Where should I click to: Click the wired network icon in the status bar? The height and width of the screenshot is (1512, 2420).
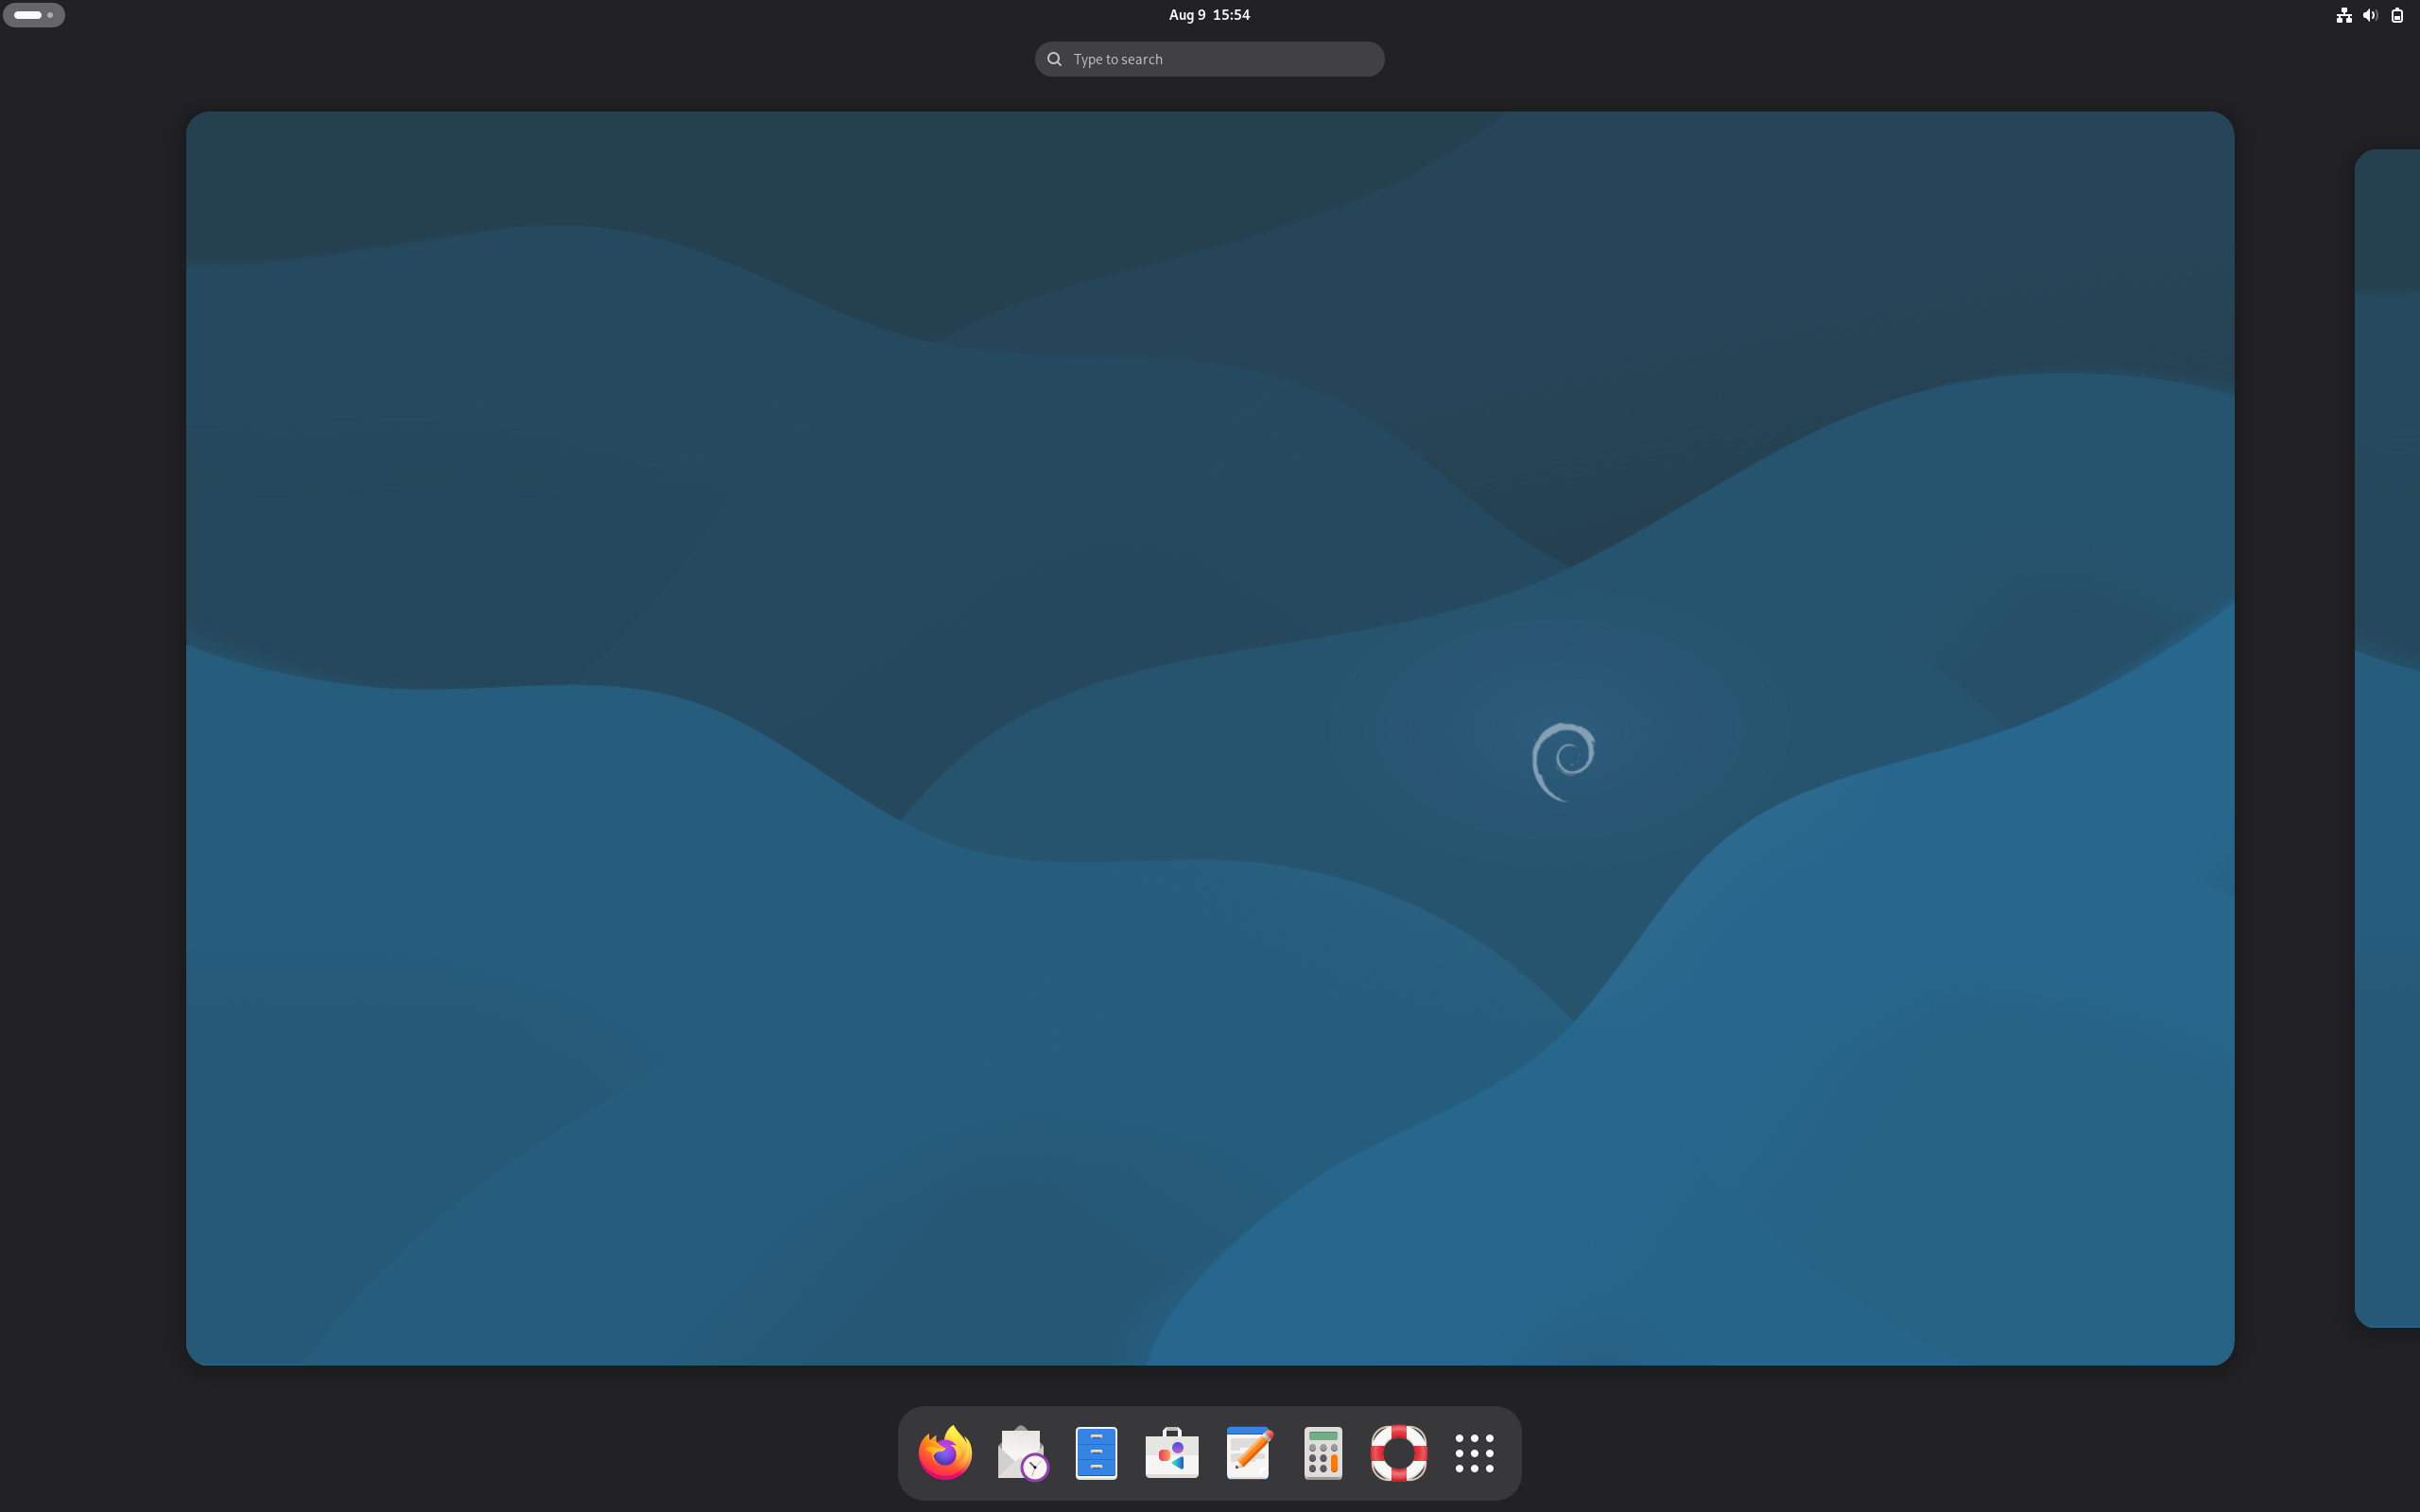click(x=2343, y=14)
